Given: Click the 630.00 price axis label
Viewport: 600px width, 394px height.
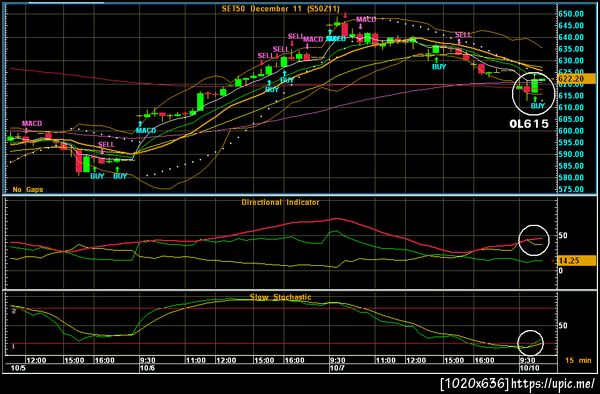Looking at the screenshot, I should pos(571,61).
